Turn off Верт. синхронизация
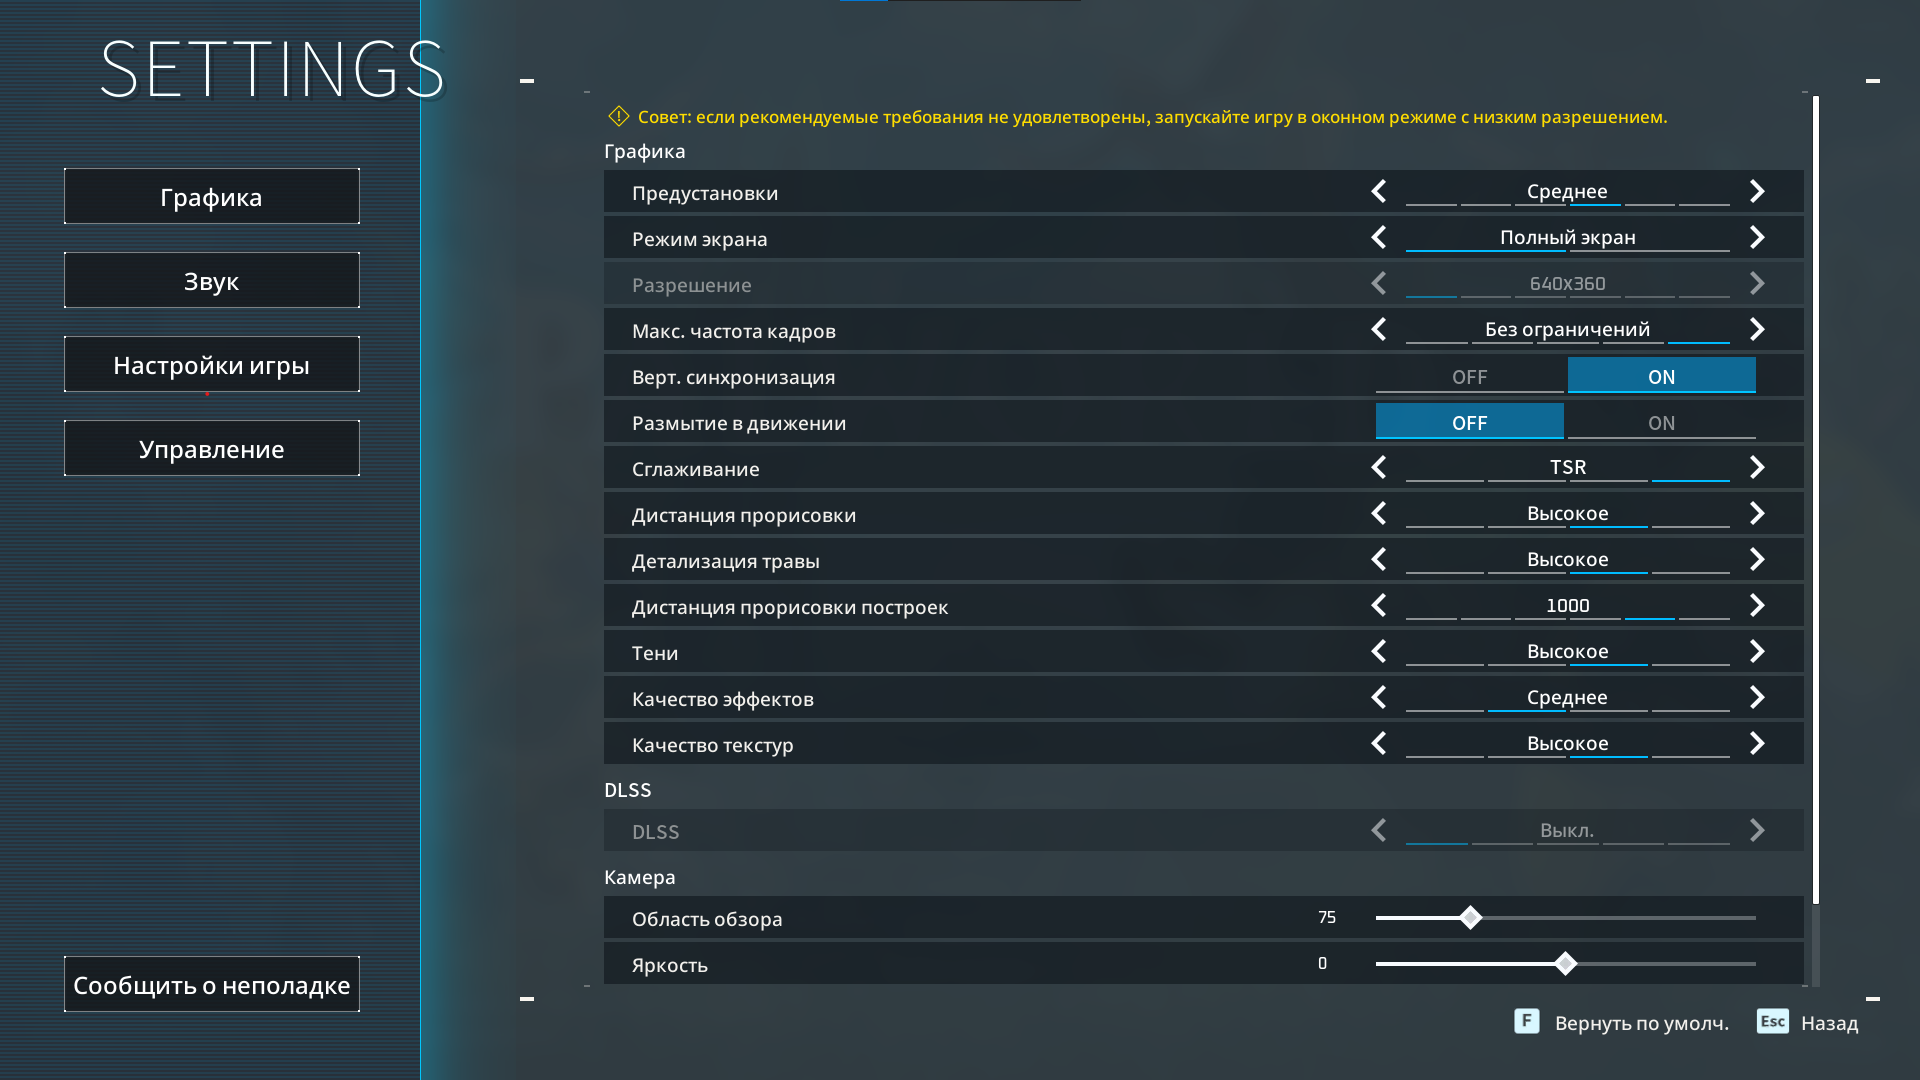 [1469, 376]
